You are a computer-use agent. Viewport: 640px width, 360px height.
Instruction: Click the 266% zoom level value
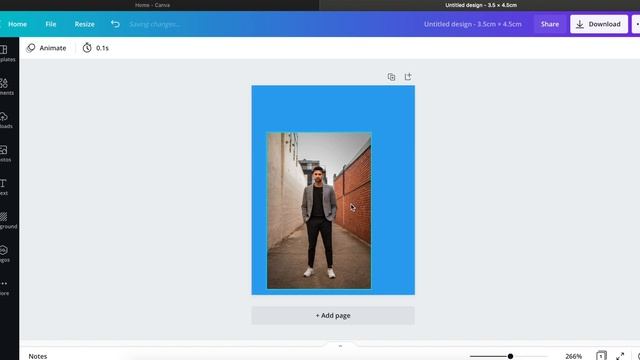point(573,356)
